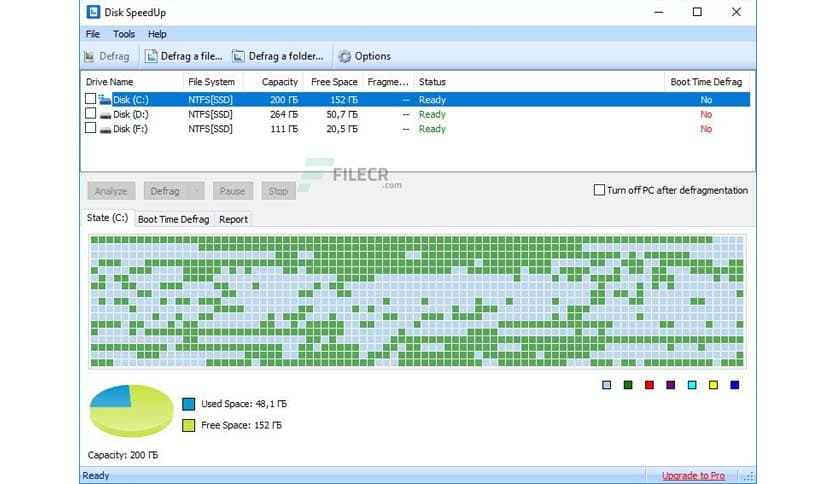Screen dimensions: 836x484
Task: Click the Options toolbar label
Action: 373,56
